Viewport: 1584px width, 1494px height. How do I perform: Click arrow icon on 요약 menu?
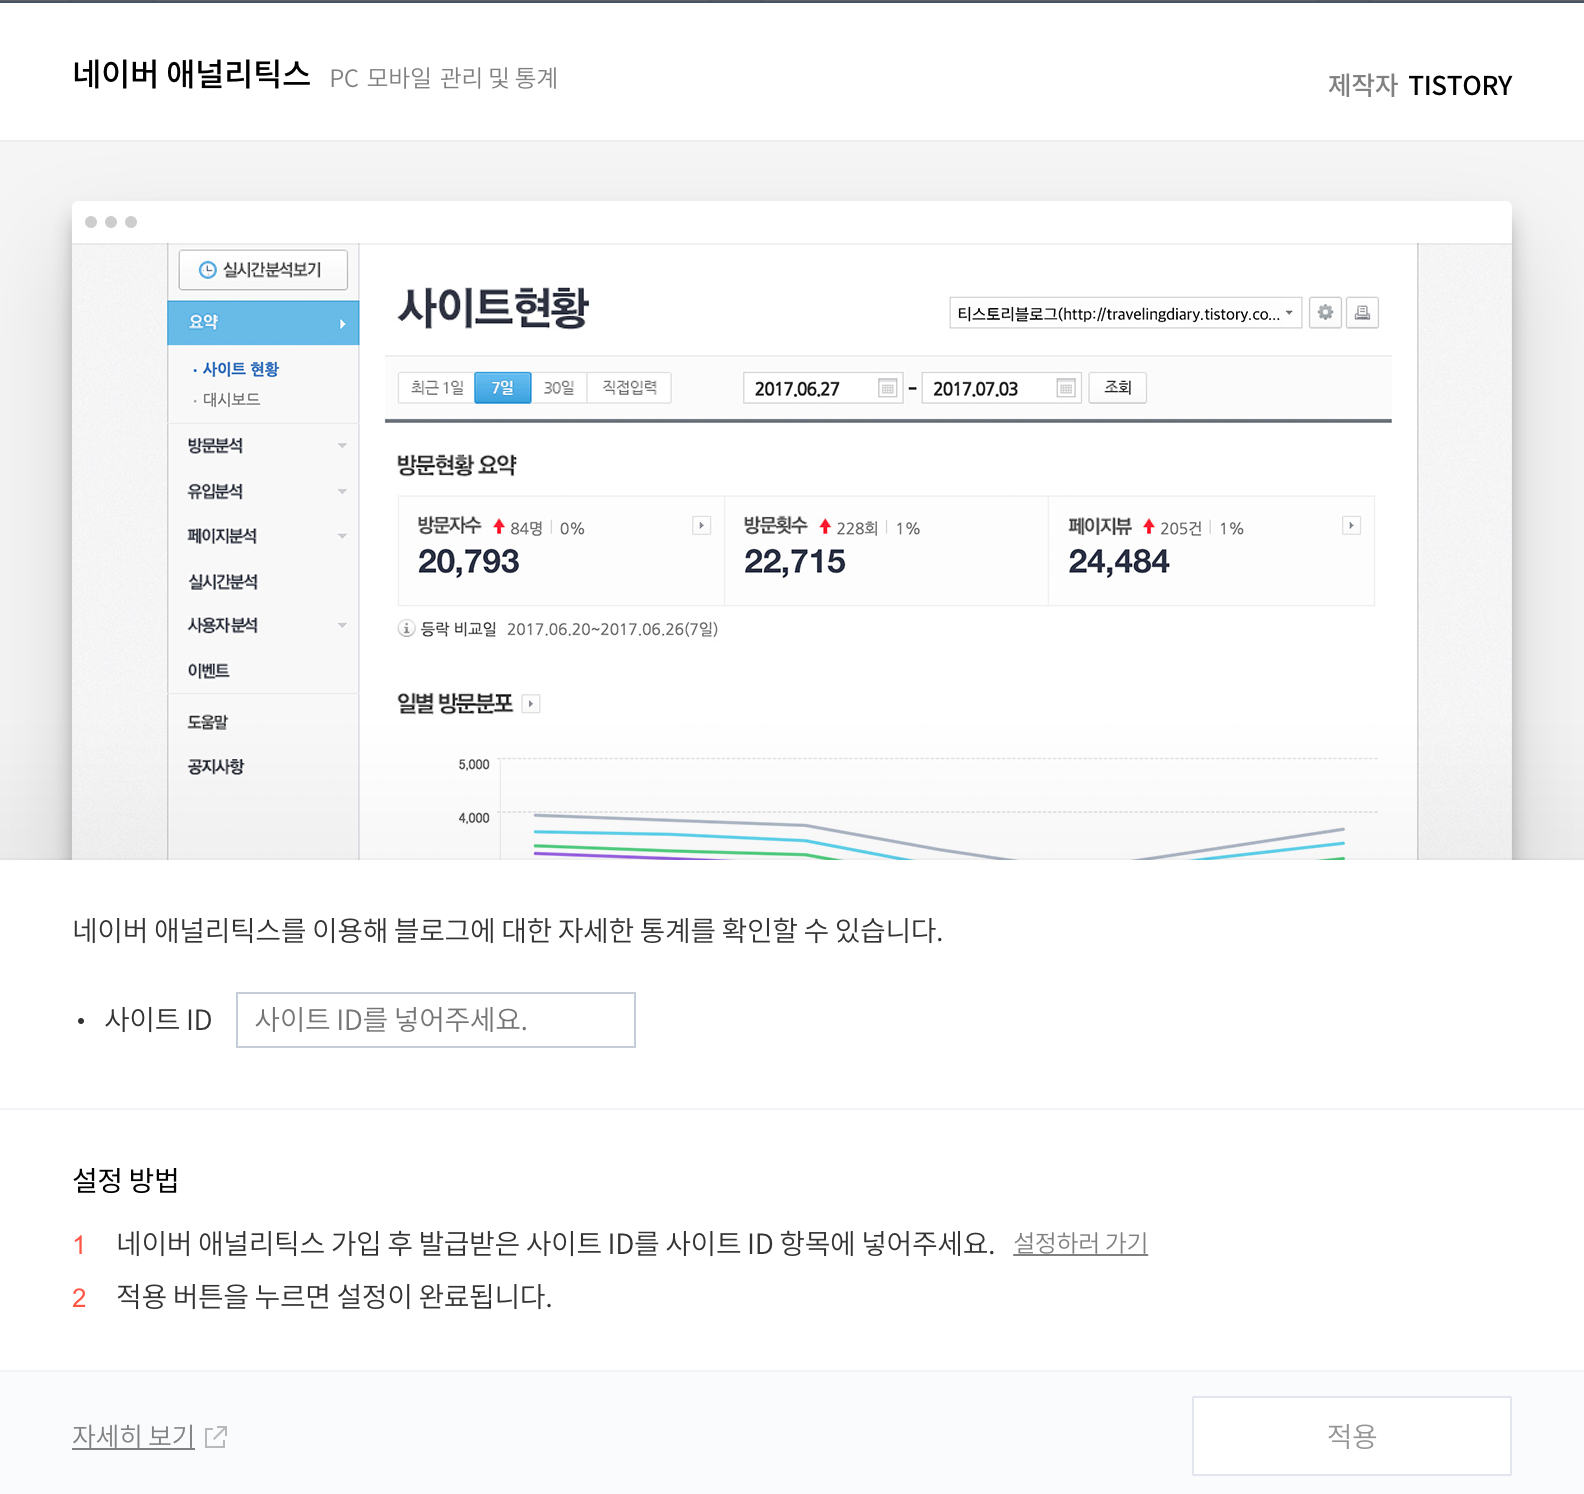pyautogui.click(x=342, y=324)
